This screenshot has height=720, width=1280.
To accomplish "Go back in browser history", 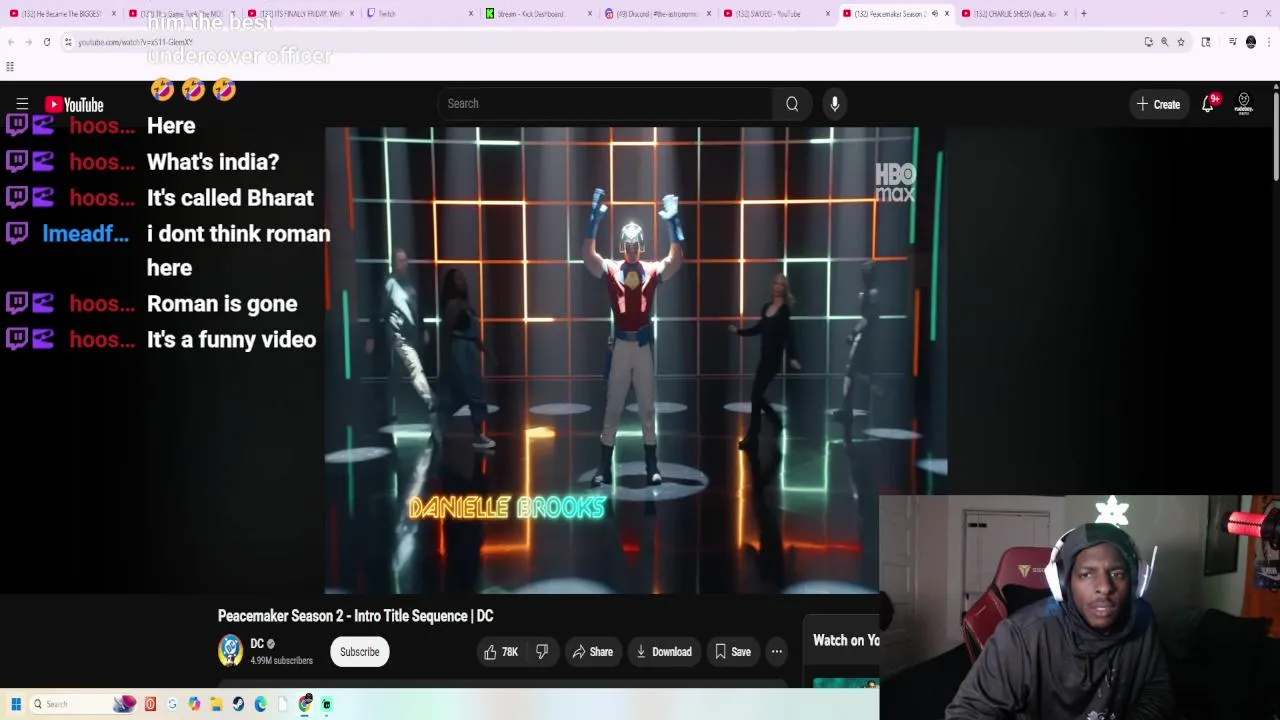I will pyautogui.click(x=10, y=42).
